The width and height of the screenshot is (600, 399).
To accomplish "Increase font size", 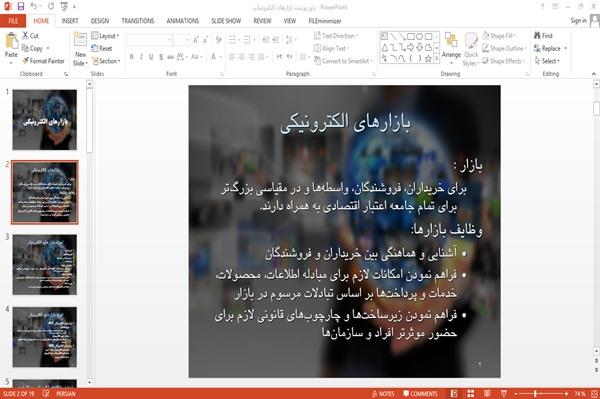I will (x=196, y=39).
